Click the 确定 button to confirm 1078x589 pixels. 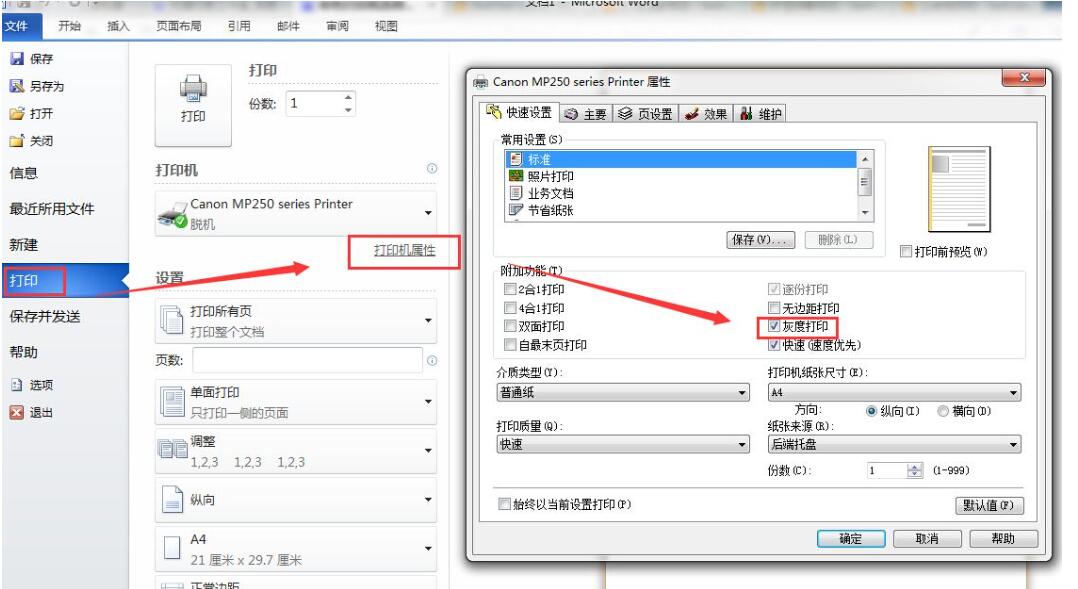pyautogui.click(x=850, y=538)
